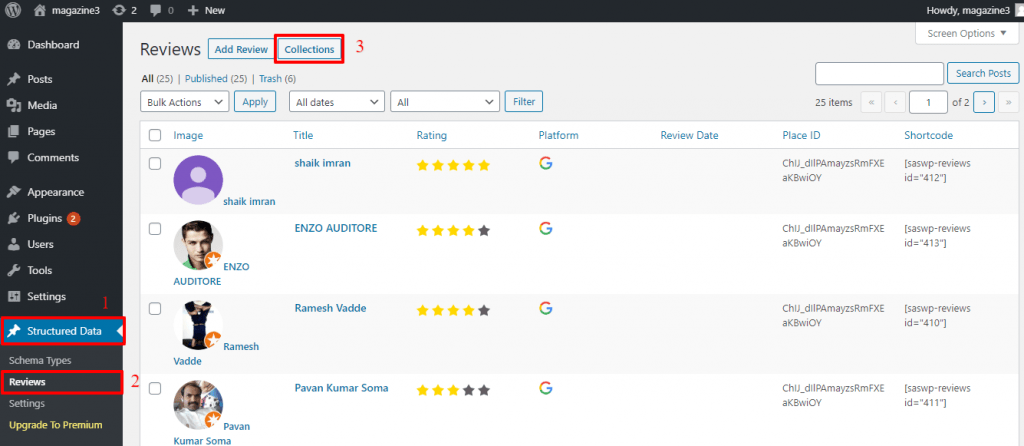The image size is (1024, 446).
Task: Check the Ramesh Vadde row checkbox
Action: tap(155, 309)
